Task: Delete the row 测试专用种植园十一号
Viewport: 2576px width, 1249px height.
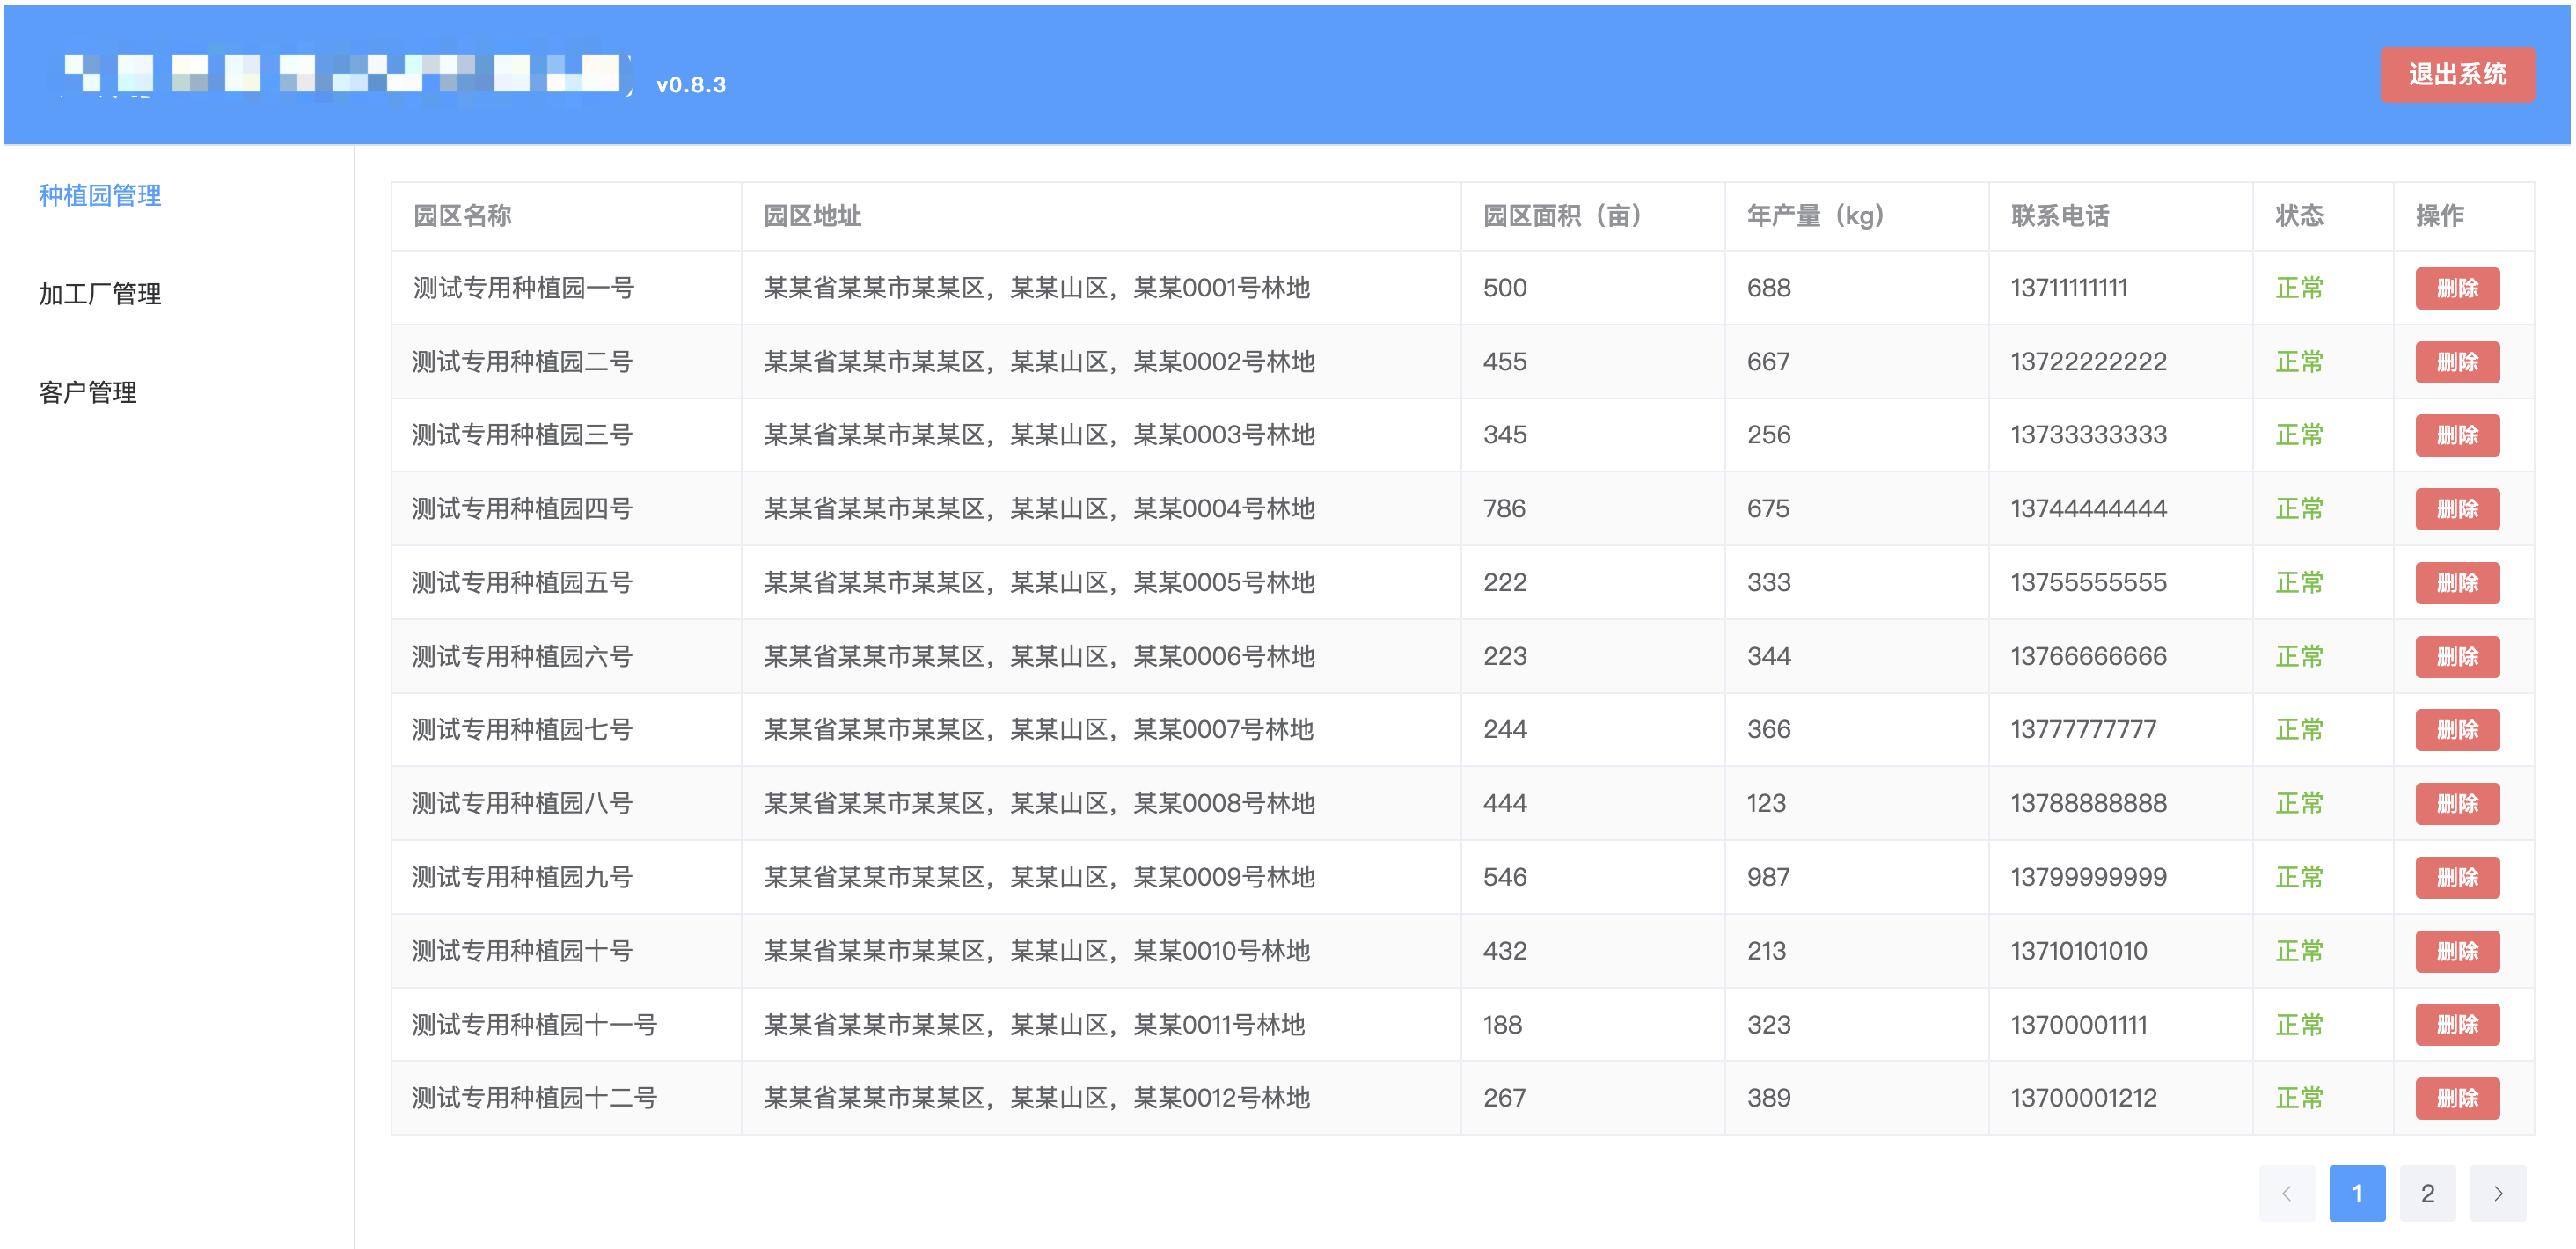Action: [2457, 1025]
